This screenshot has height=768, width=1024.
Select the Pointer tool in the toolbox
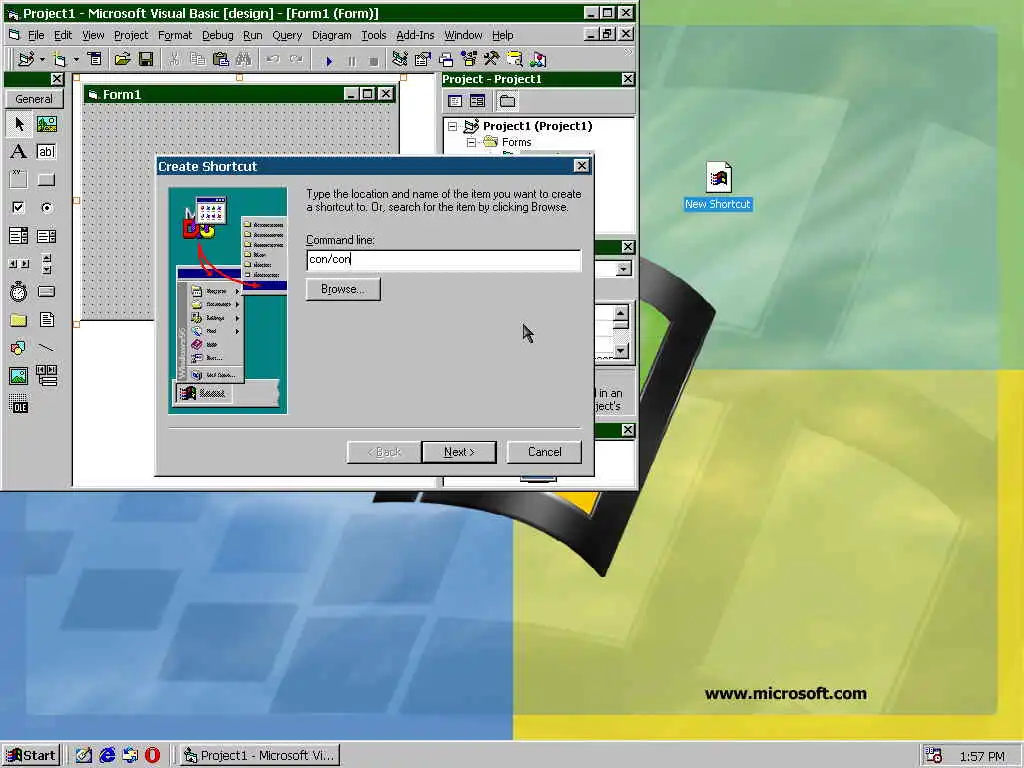19,123
